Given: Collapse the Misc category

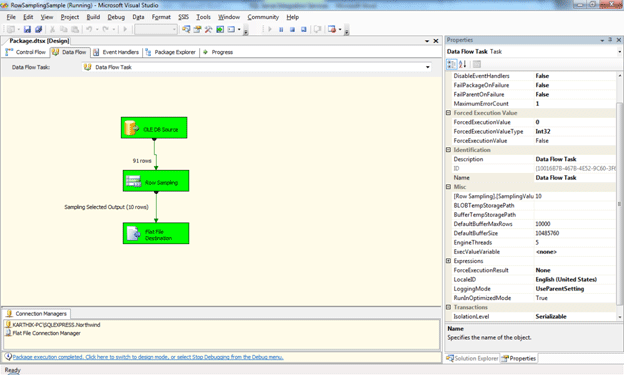Looking at the screenshot, I should tap(448, 187).
